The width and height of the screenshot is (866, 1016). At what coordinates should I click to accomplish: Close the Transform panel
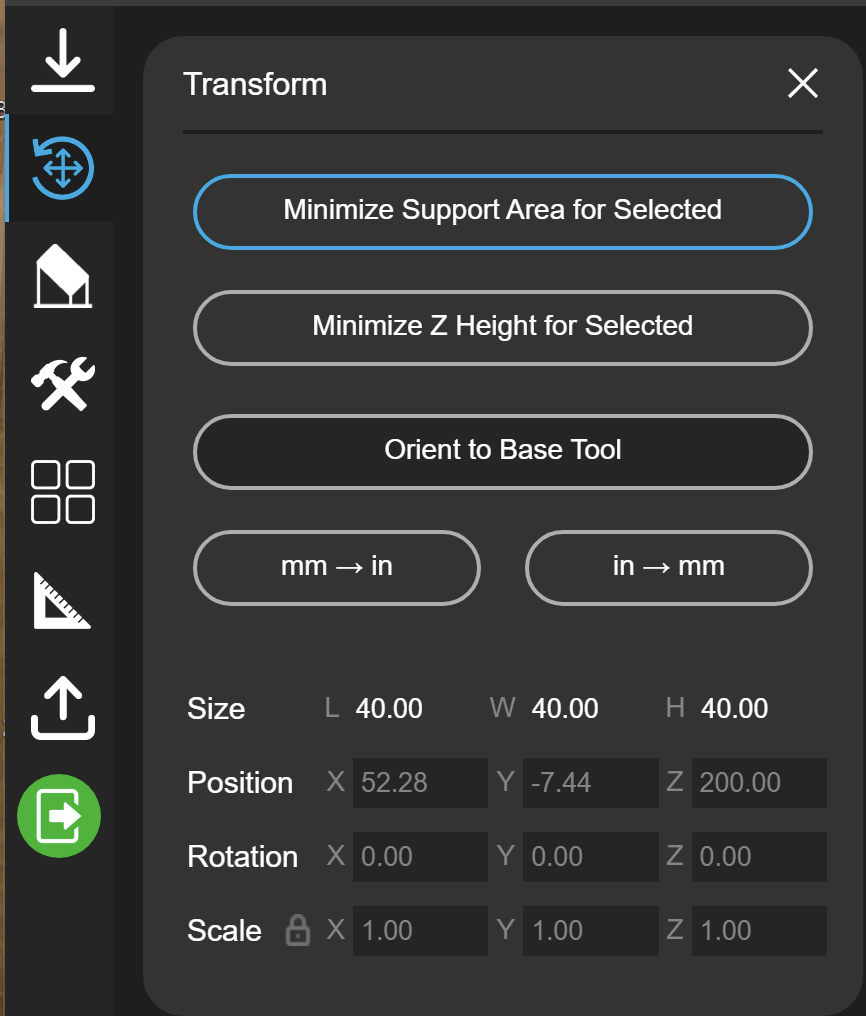(x=803, y=84)
